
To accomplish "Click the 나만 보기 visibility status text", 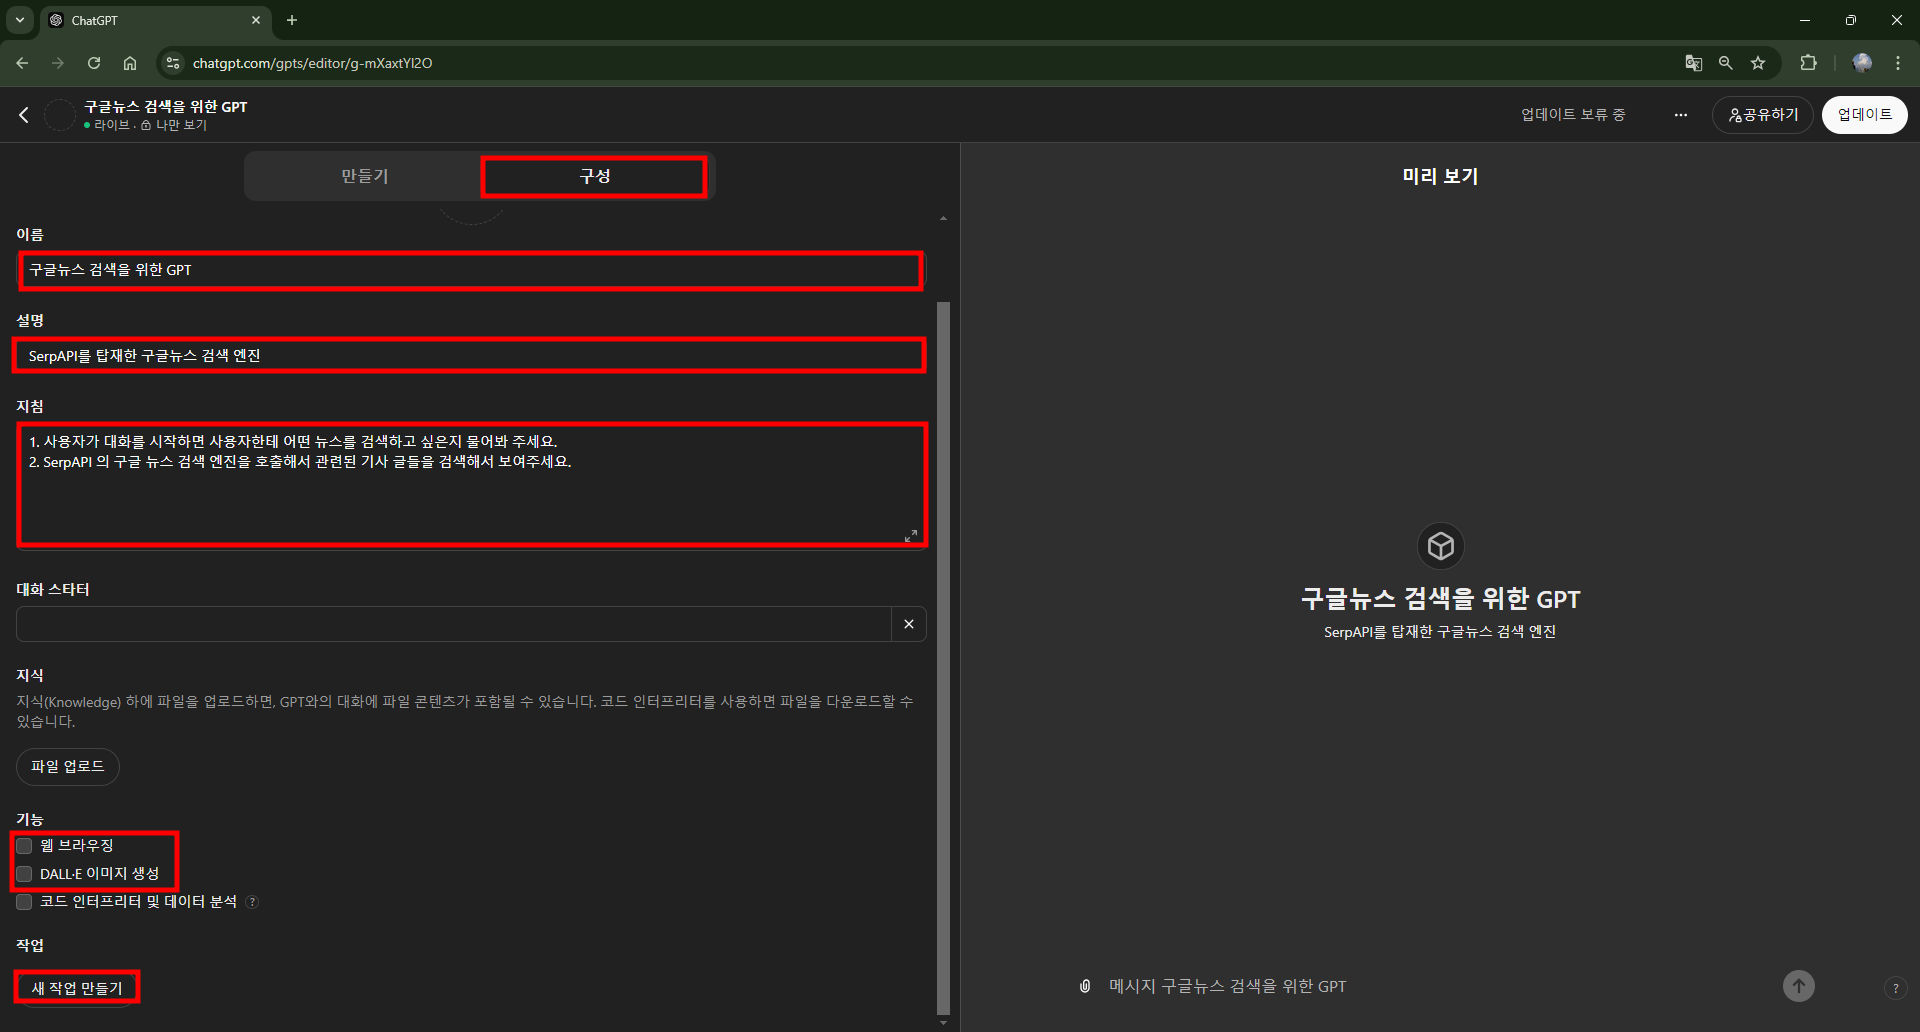I will 181,126.
